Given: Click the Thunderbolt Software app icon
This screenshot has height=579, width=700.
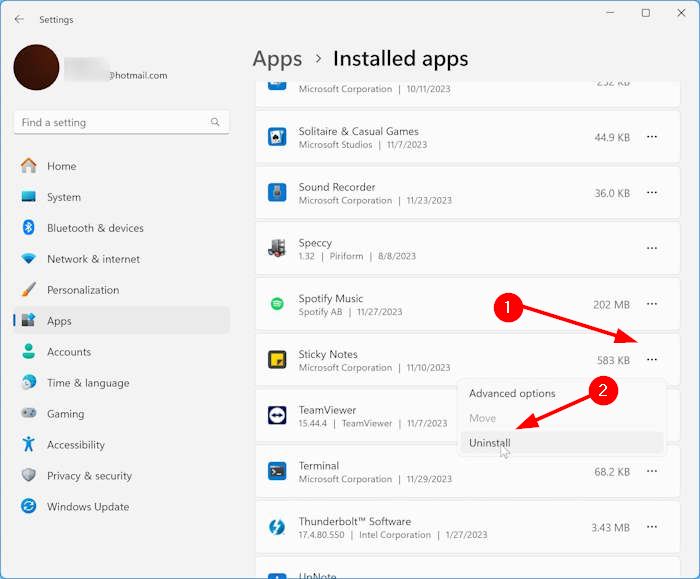Looking at the screenshot, I should [277, 527].
